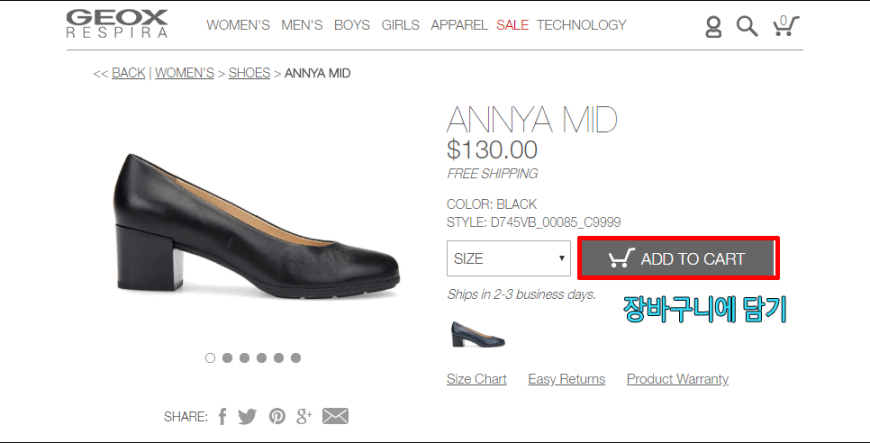Image resolution: width=870 pixels, height=443 pixels.
Task: Select the last image carousel dot
Action: (296, 358)
